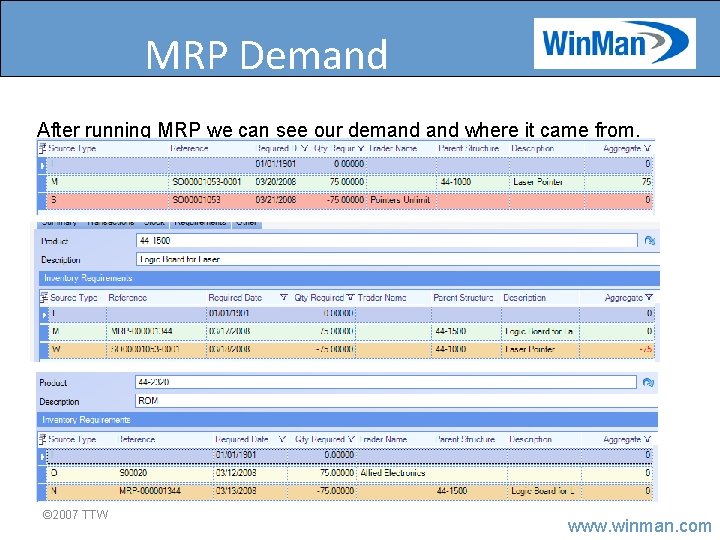This screenshot has height=540, width=720.
Task: Click the WinMan logo
Action: pyautogui.click(x=615, y=43)
